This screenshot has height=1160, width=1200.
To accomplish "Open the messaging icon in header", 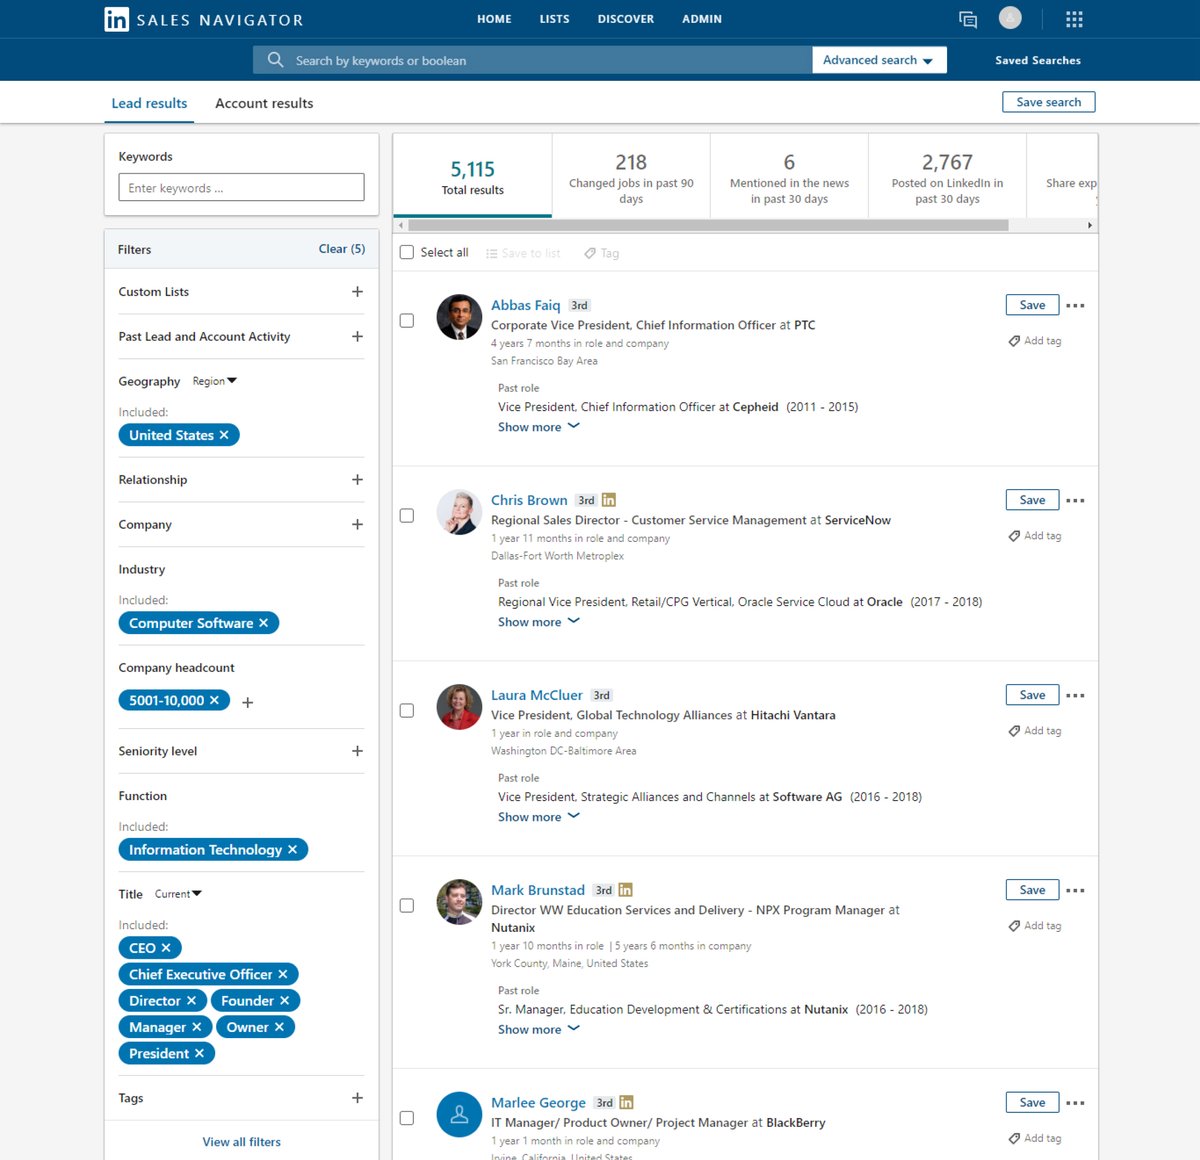I will click(x=968, y=19).
